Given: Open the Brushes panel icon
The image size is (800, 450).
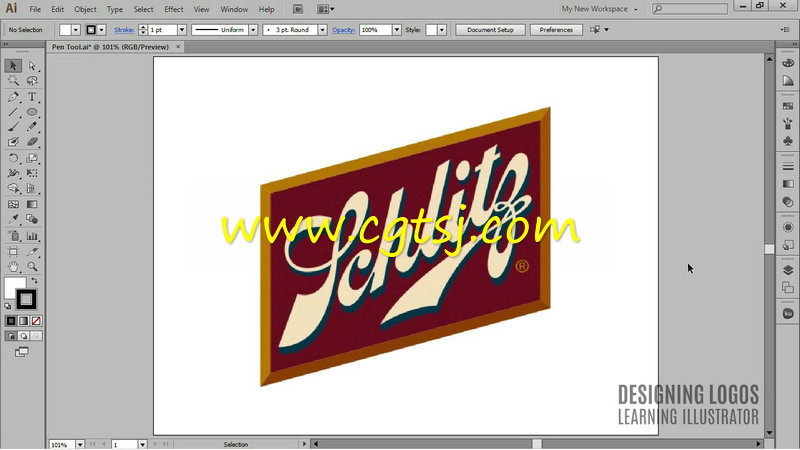Looking at the screenshot, I should click(x=788, y=123).
